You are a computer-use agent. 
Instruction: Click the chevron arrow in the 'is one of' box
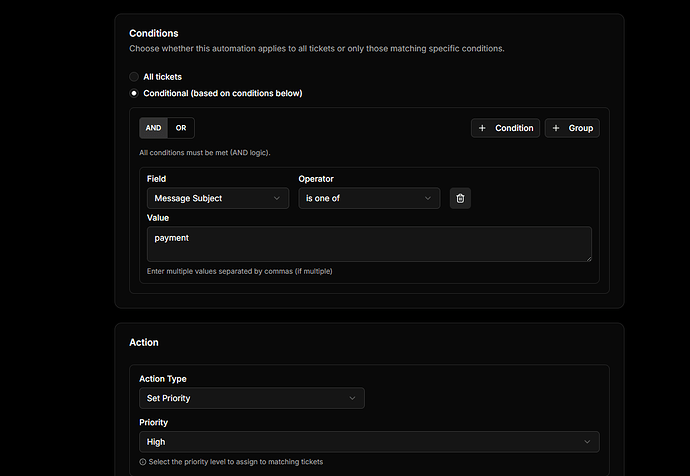coord(428,198)
